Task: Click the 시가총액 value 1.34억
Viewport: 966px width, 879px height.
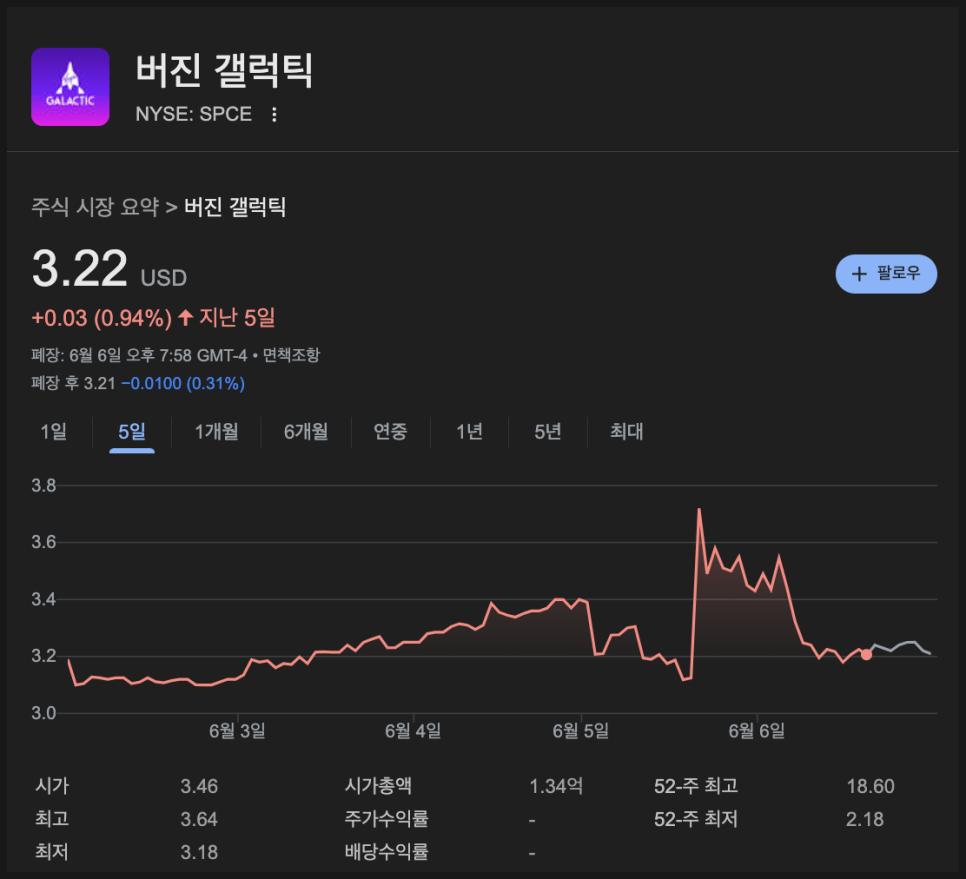Action: 556,787
